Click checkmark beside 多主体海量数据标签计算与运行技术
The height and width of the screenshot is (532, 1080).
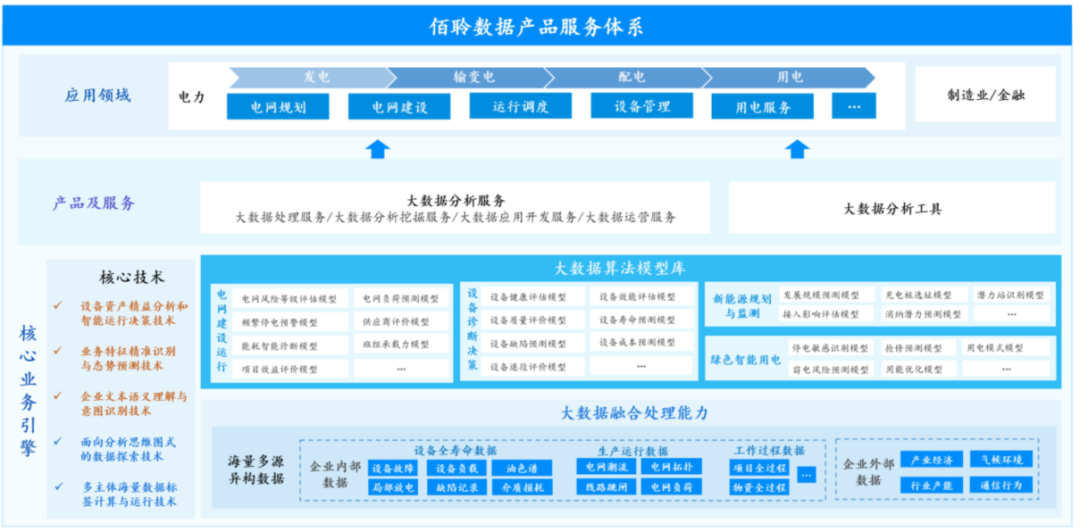(x=58, y=487)
